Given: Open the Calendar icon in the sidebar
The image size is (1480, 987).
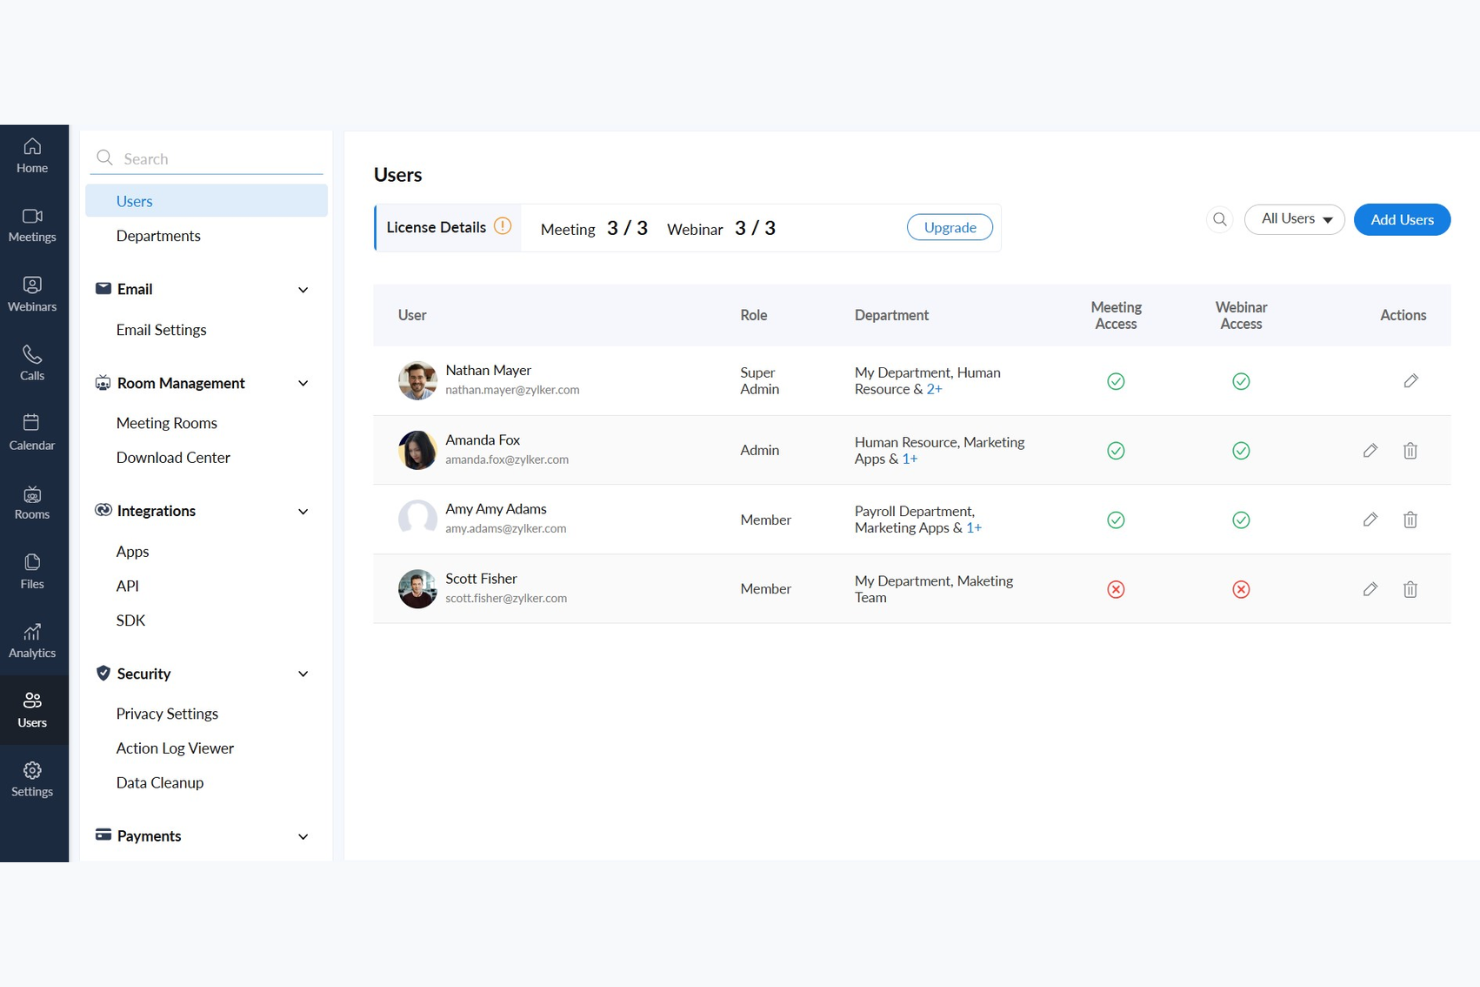Looking at the screenshot, I should [x=33, y=430].
